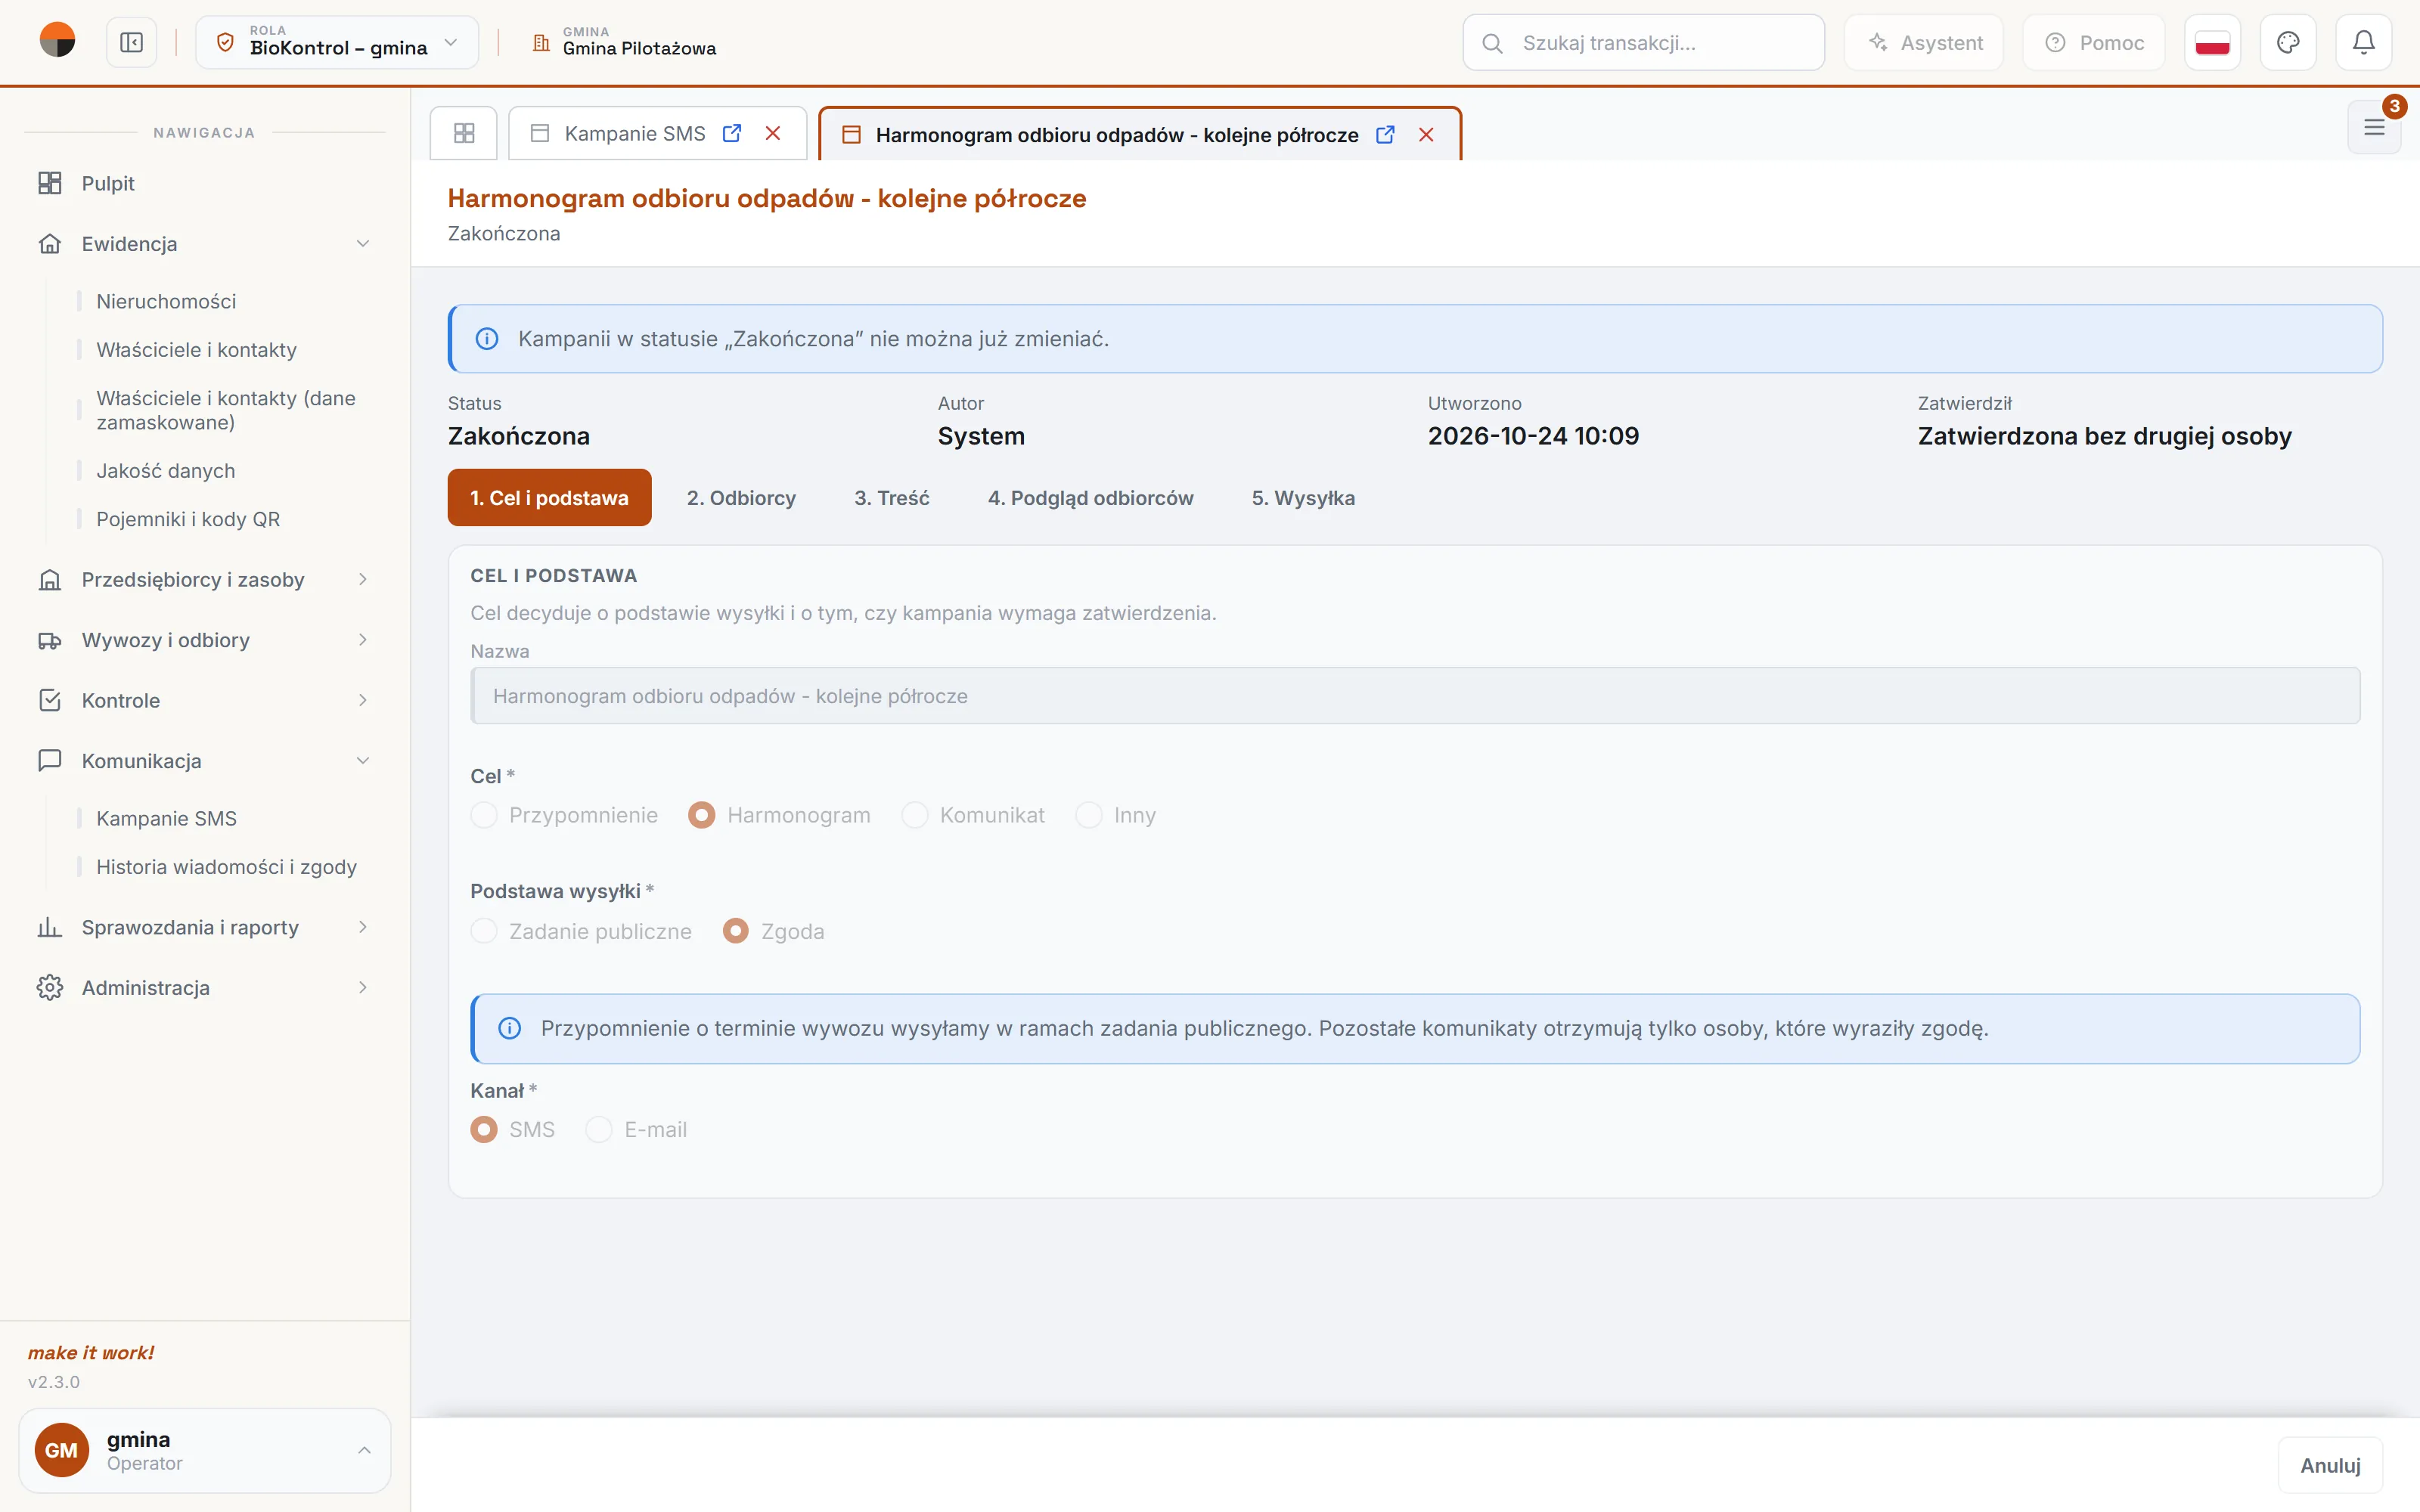Open Historia wiadomości i zgody
Viewport: 2420px width, 1512px height.
pos(226,867)
